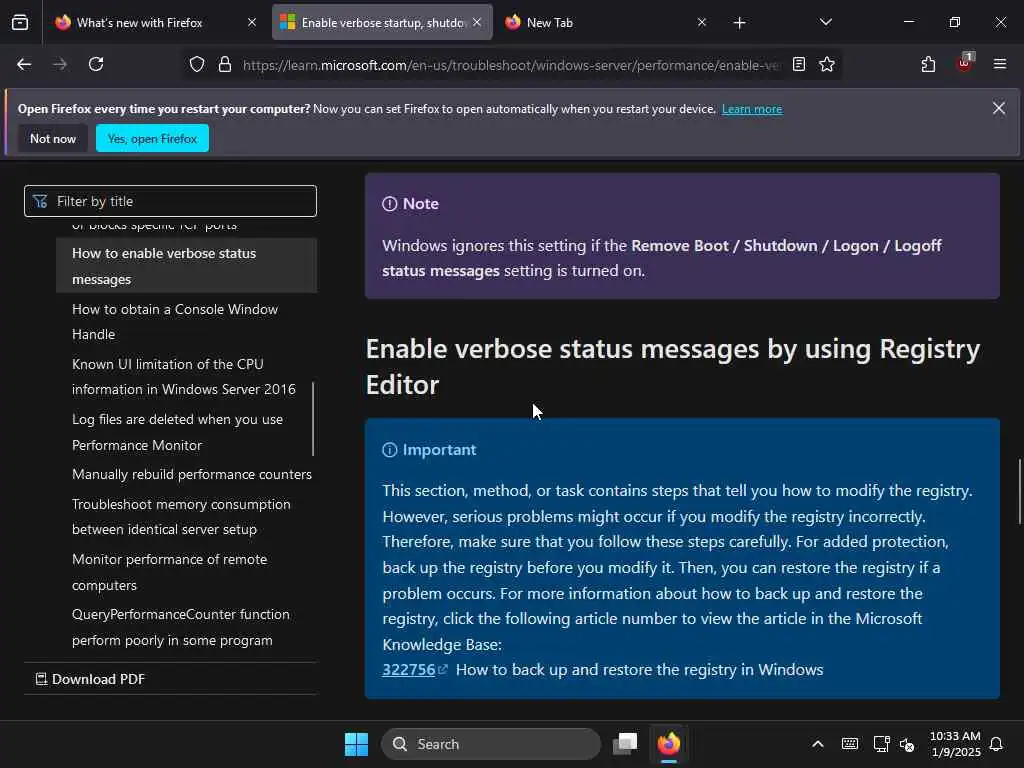The image size is (1024, 768).
Task: Click the muted volume tray icon
Action: 907,744
